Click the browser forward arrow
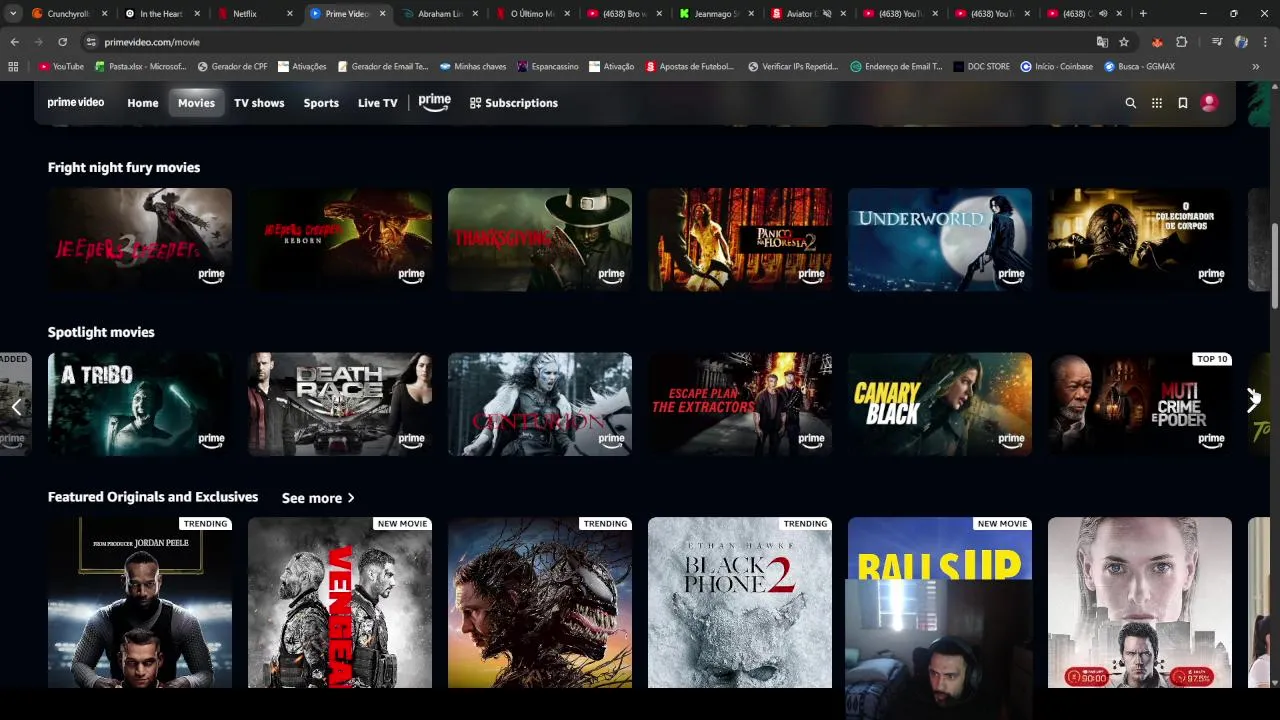1280x720 pixels. 38,42
